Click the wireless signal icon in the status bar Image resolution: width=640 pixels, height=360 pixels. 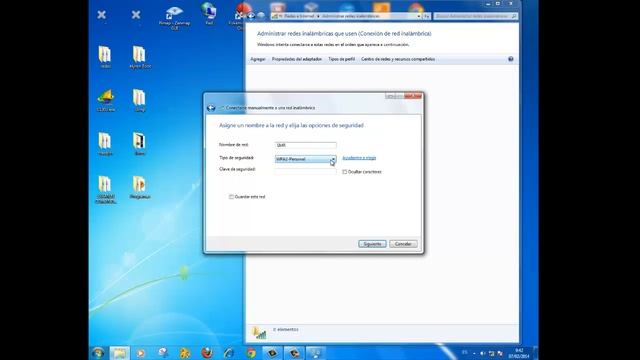click(259, 333)
